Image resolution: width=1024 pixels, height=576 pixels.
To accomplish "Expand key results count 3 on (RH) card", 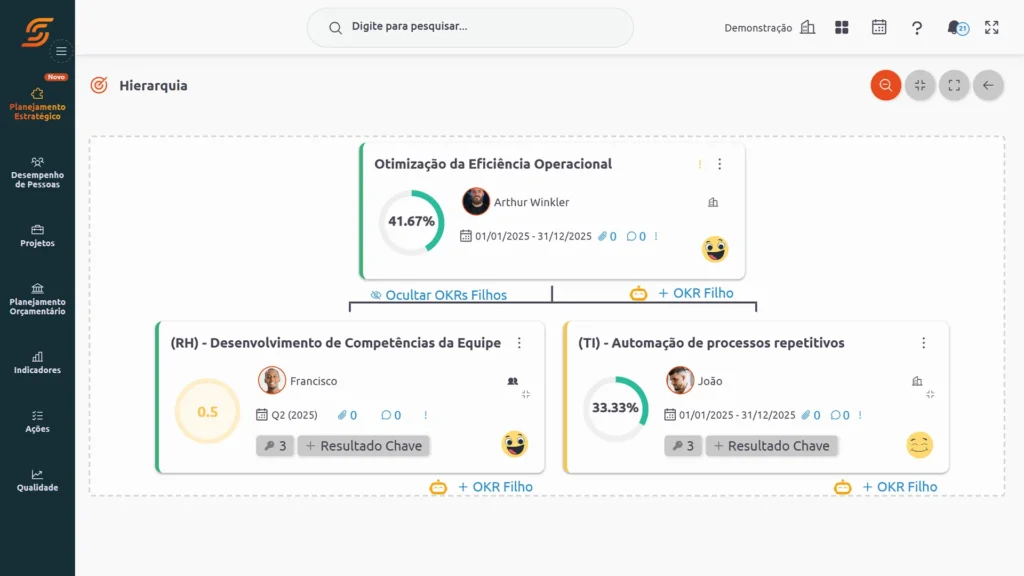I will tap(275, 446).
